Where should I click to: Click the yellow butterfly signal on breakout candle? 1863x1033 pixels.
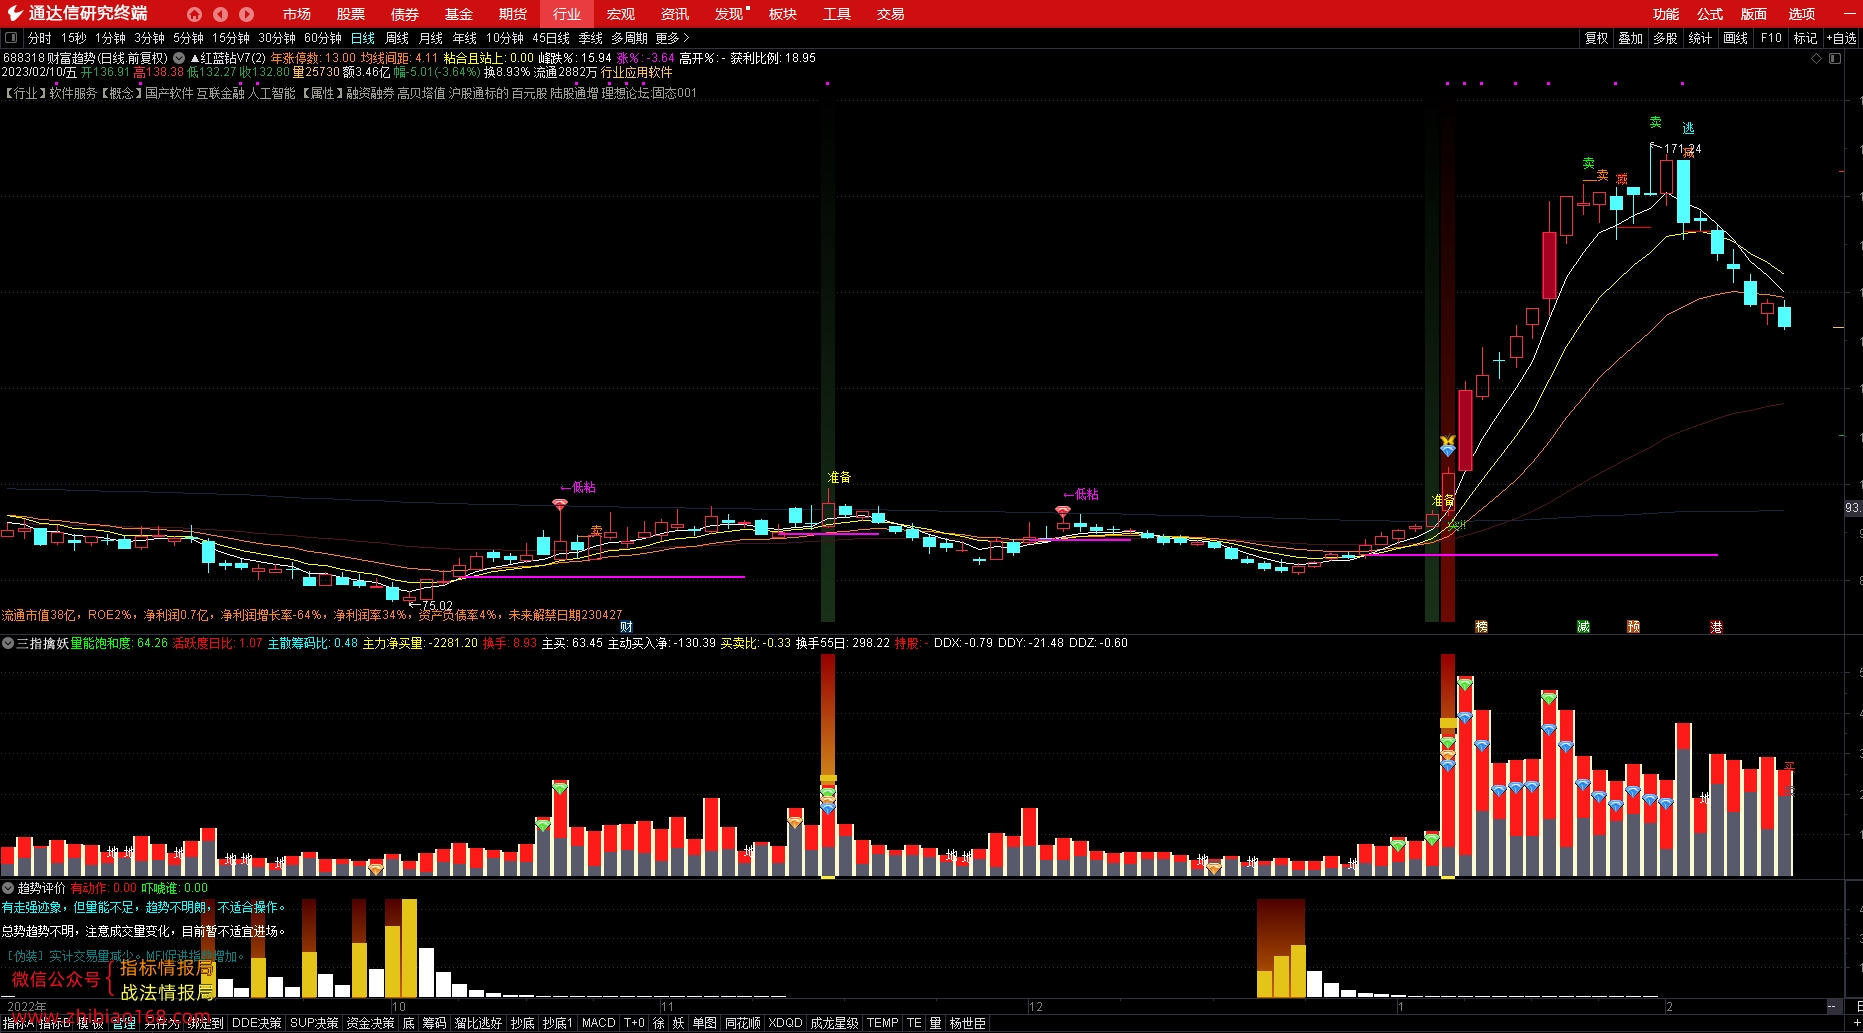click(x=1447, y=441)
